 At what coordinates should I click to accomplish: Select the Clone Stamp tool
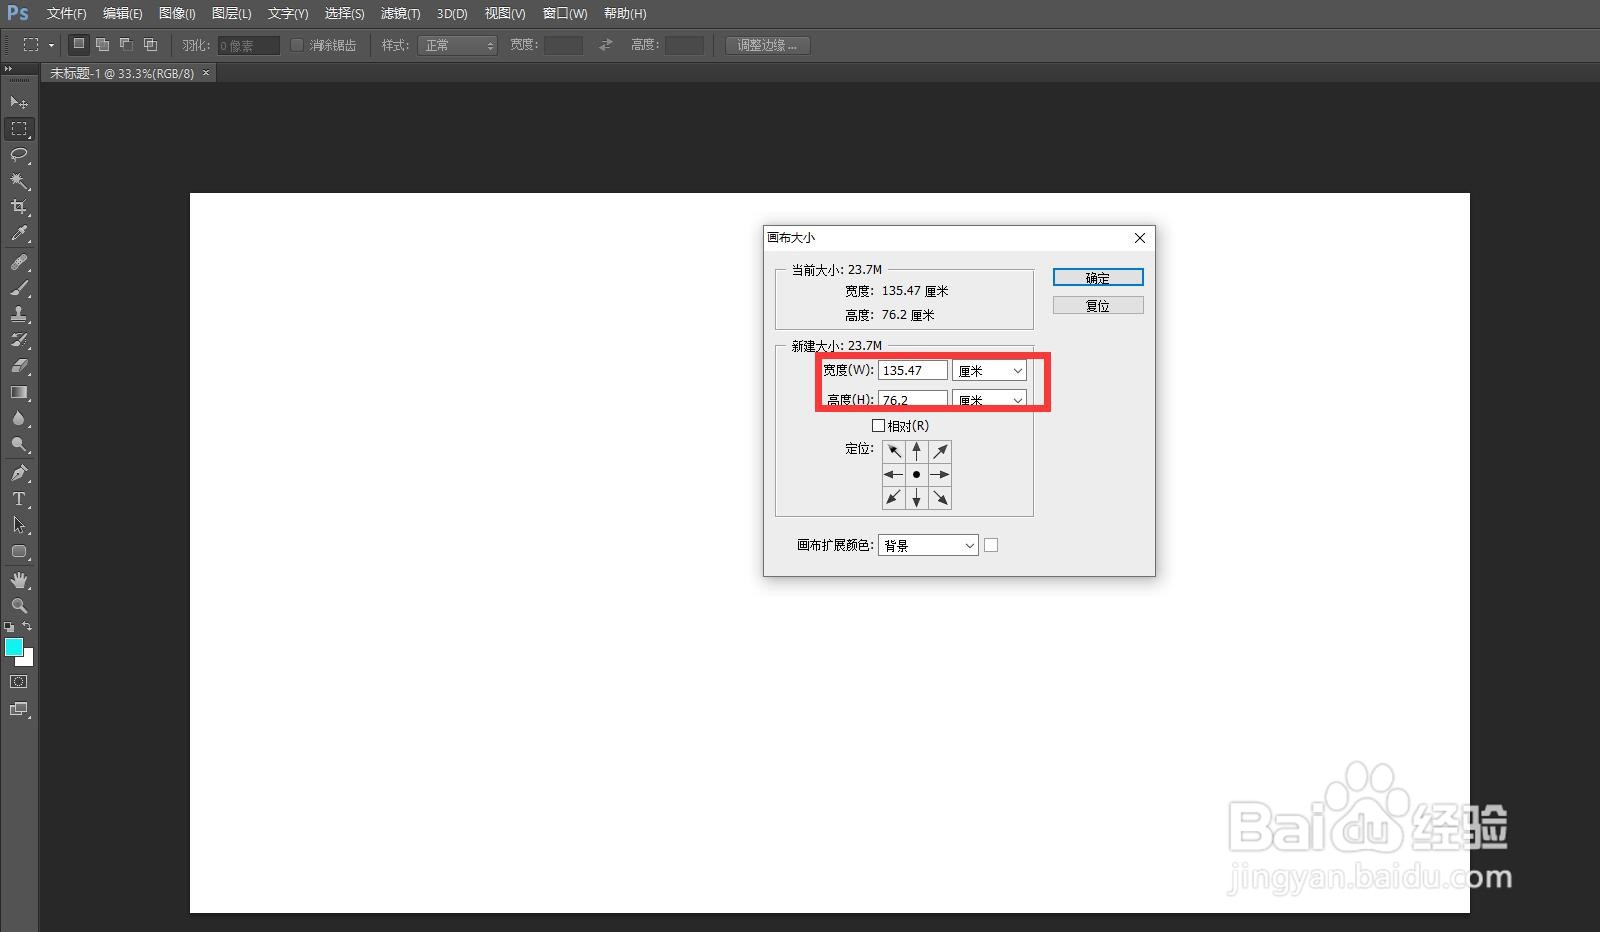pyautogui.click(x=19, y=314)
